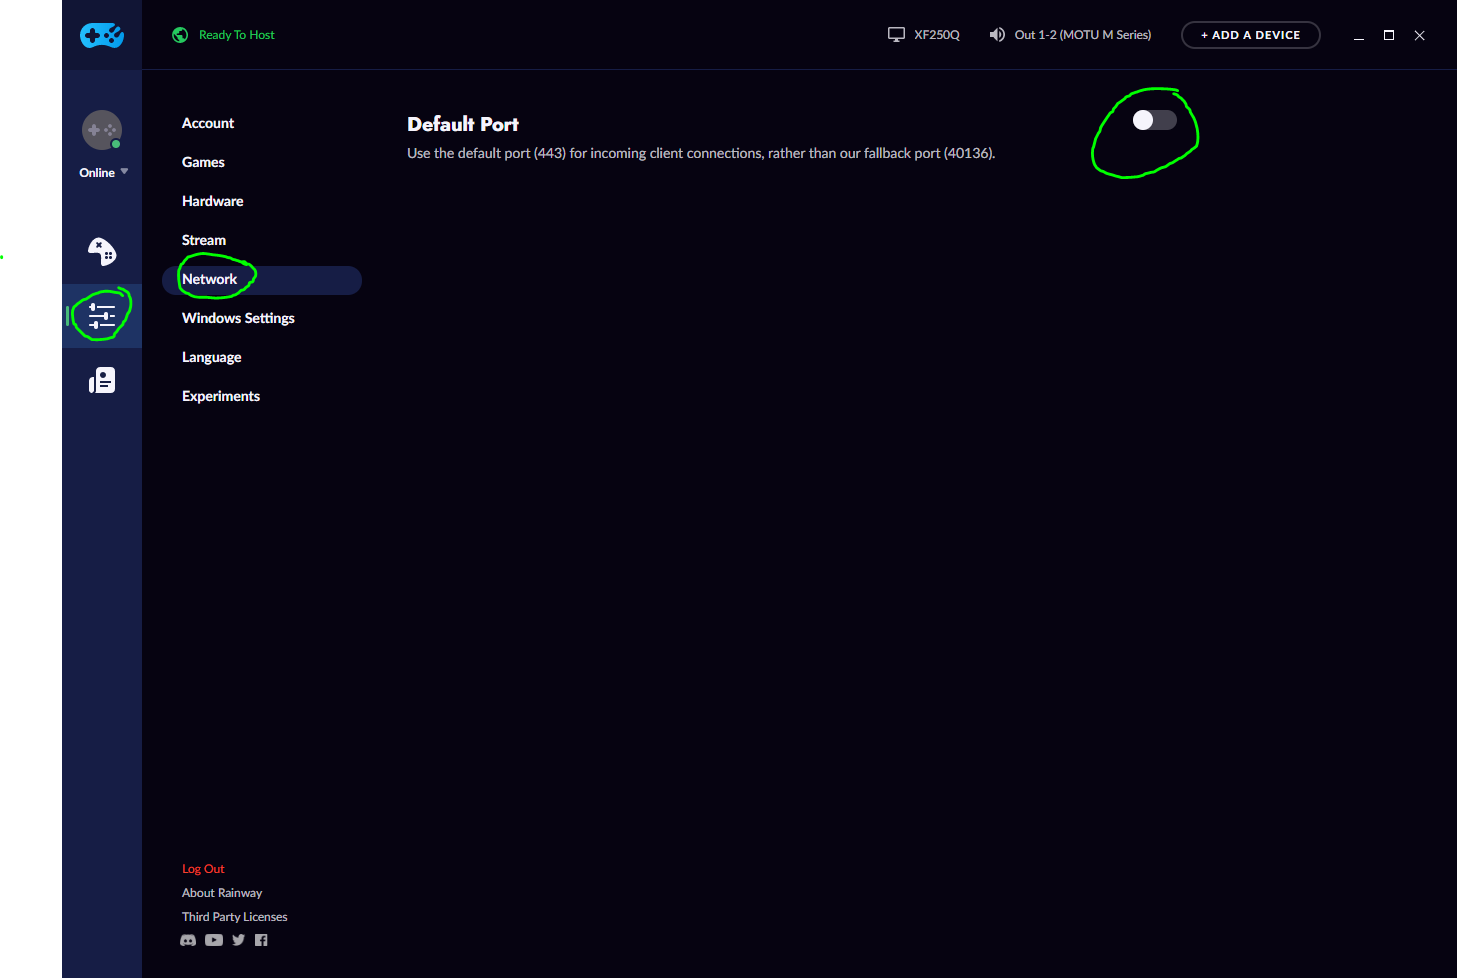Click the Log Out link

203,869
